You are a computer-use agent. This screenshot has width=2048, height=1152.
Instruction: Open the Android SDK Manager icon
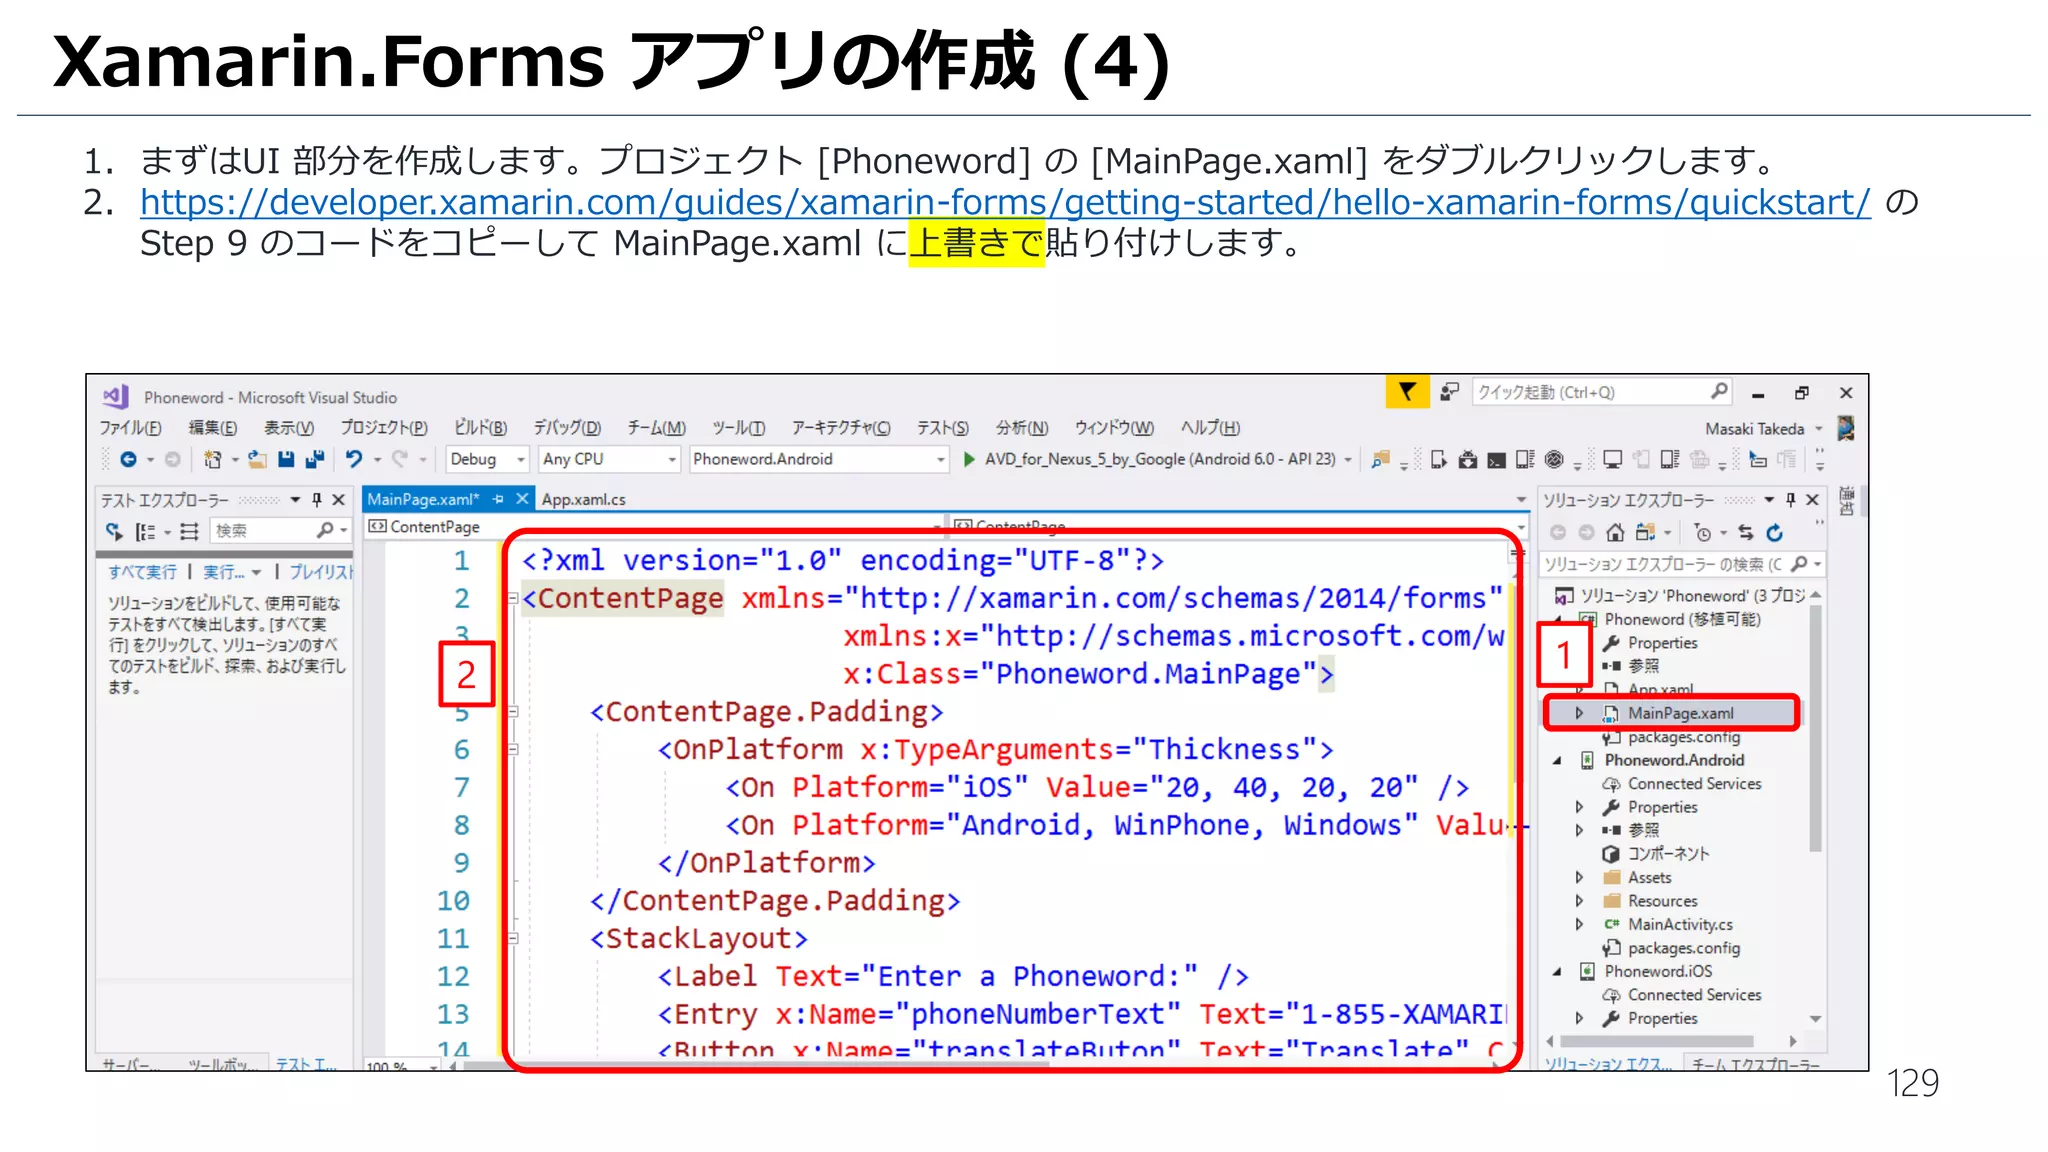click(1467, 459)
